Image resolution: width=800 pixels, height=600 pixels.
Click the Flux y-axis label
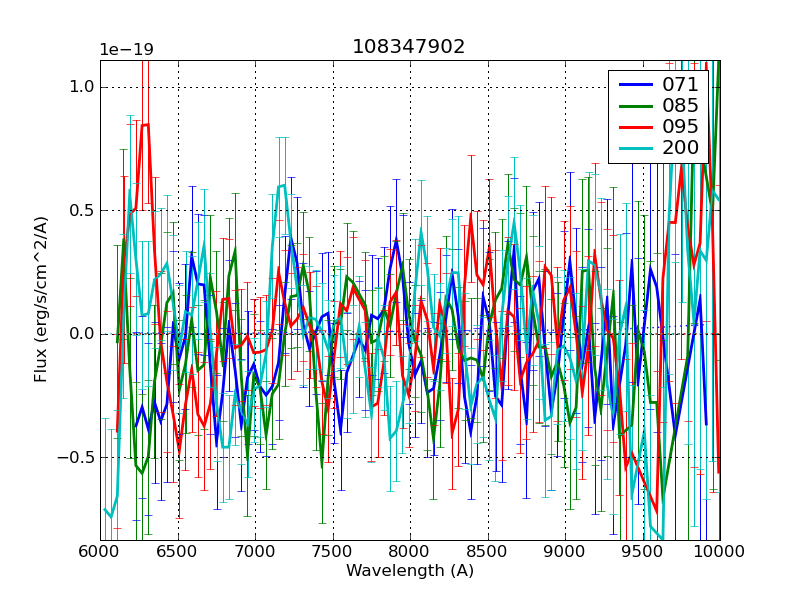point(41,300)
